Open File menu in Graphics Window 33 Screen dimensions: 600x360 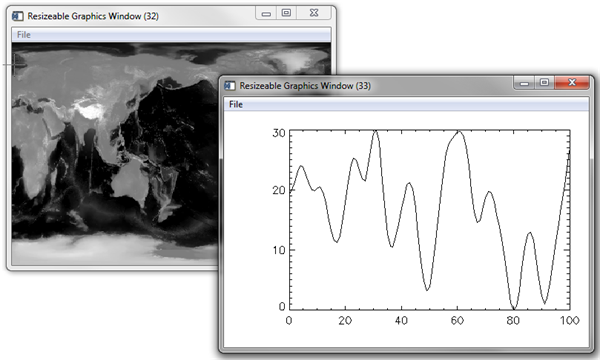[236, 104]
